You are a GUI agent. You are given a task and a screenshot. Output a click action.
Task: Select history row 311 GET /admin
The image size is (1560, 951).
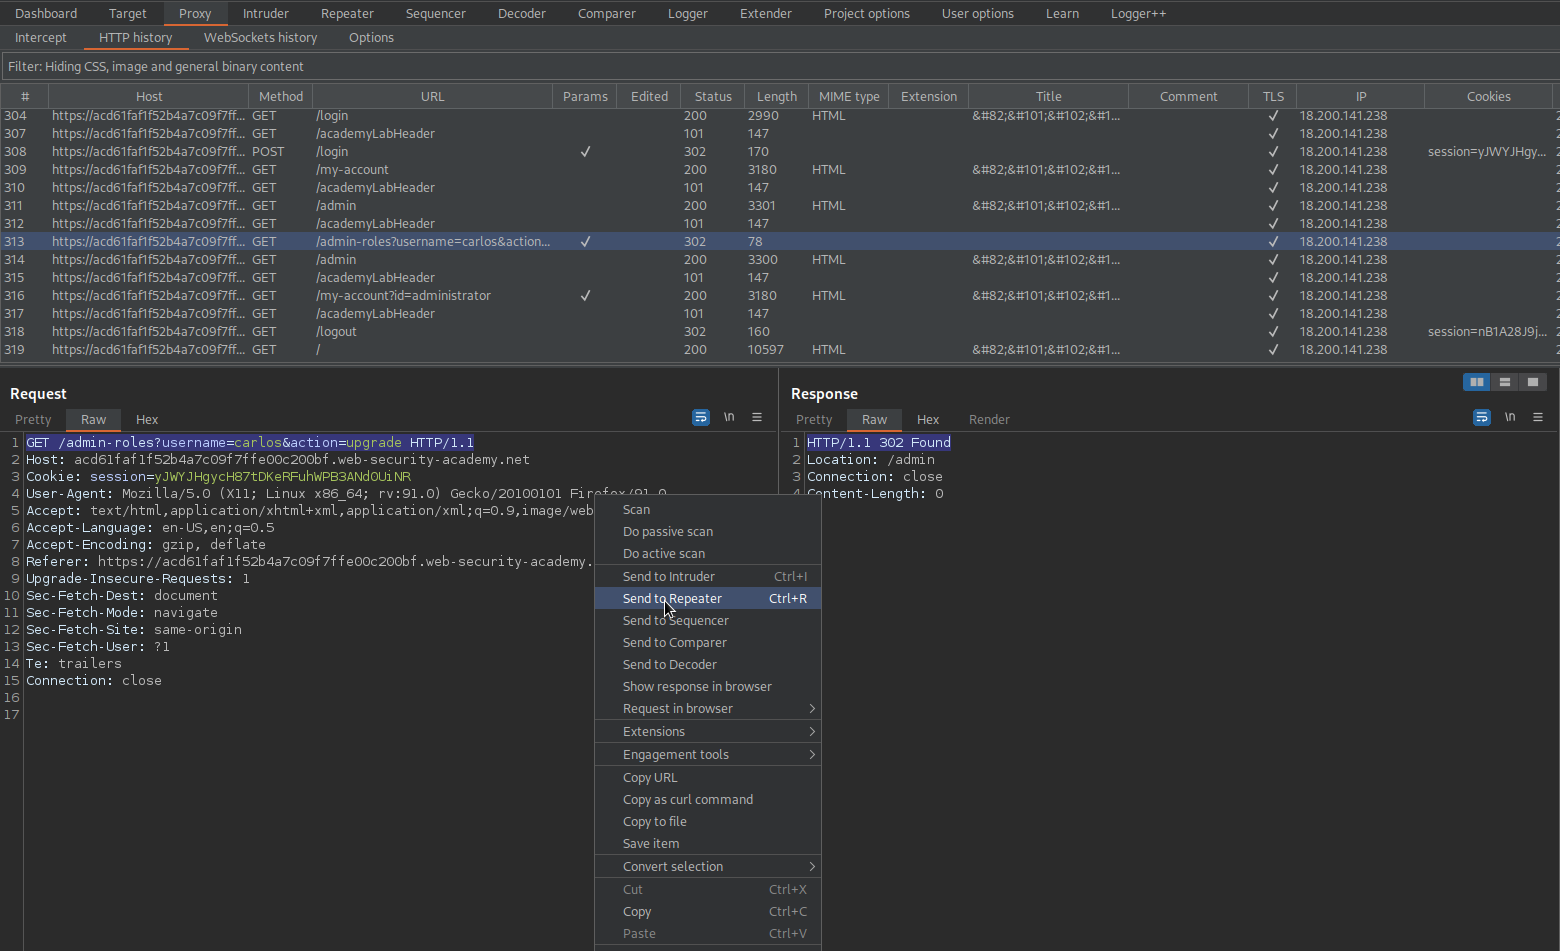[780, 205]
